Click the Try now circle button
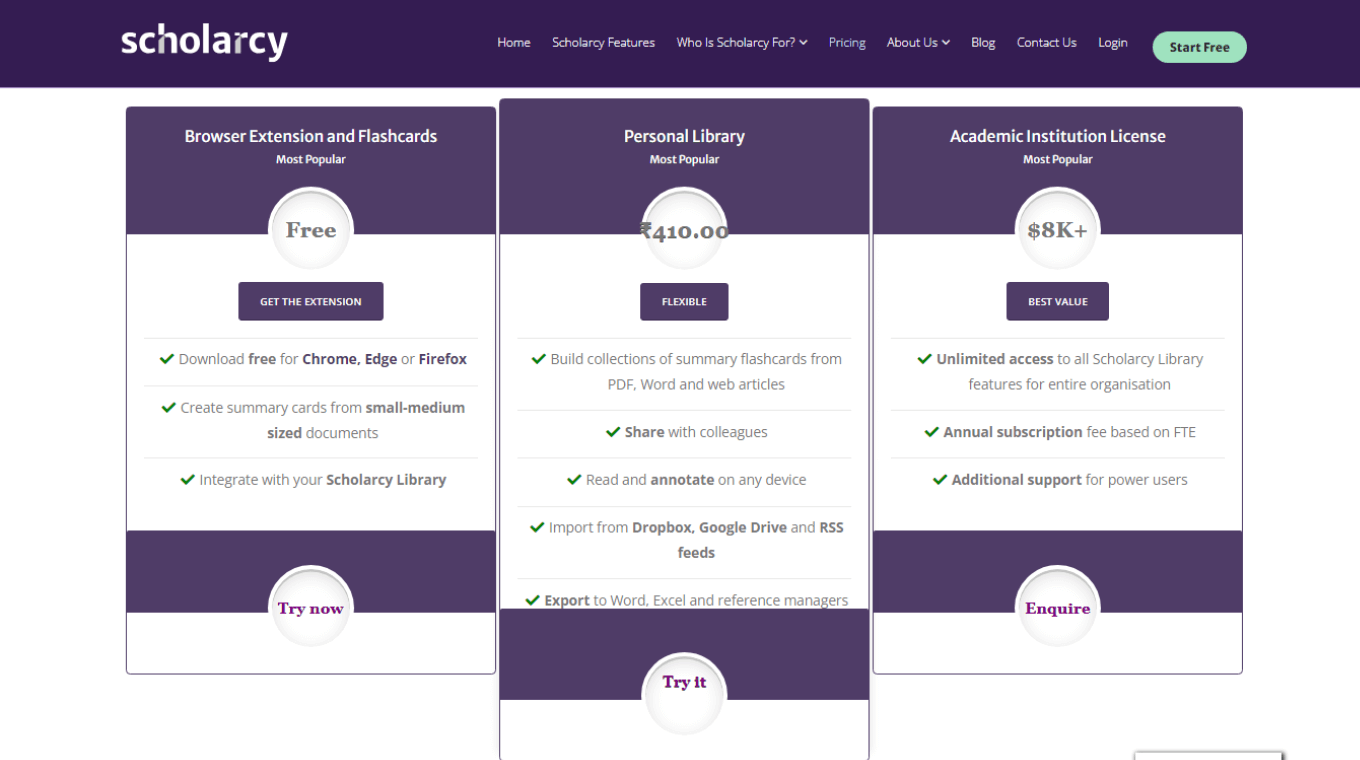 click(311, 608)
